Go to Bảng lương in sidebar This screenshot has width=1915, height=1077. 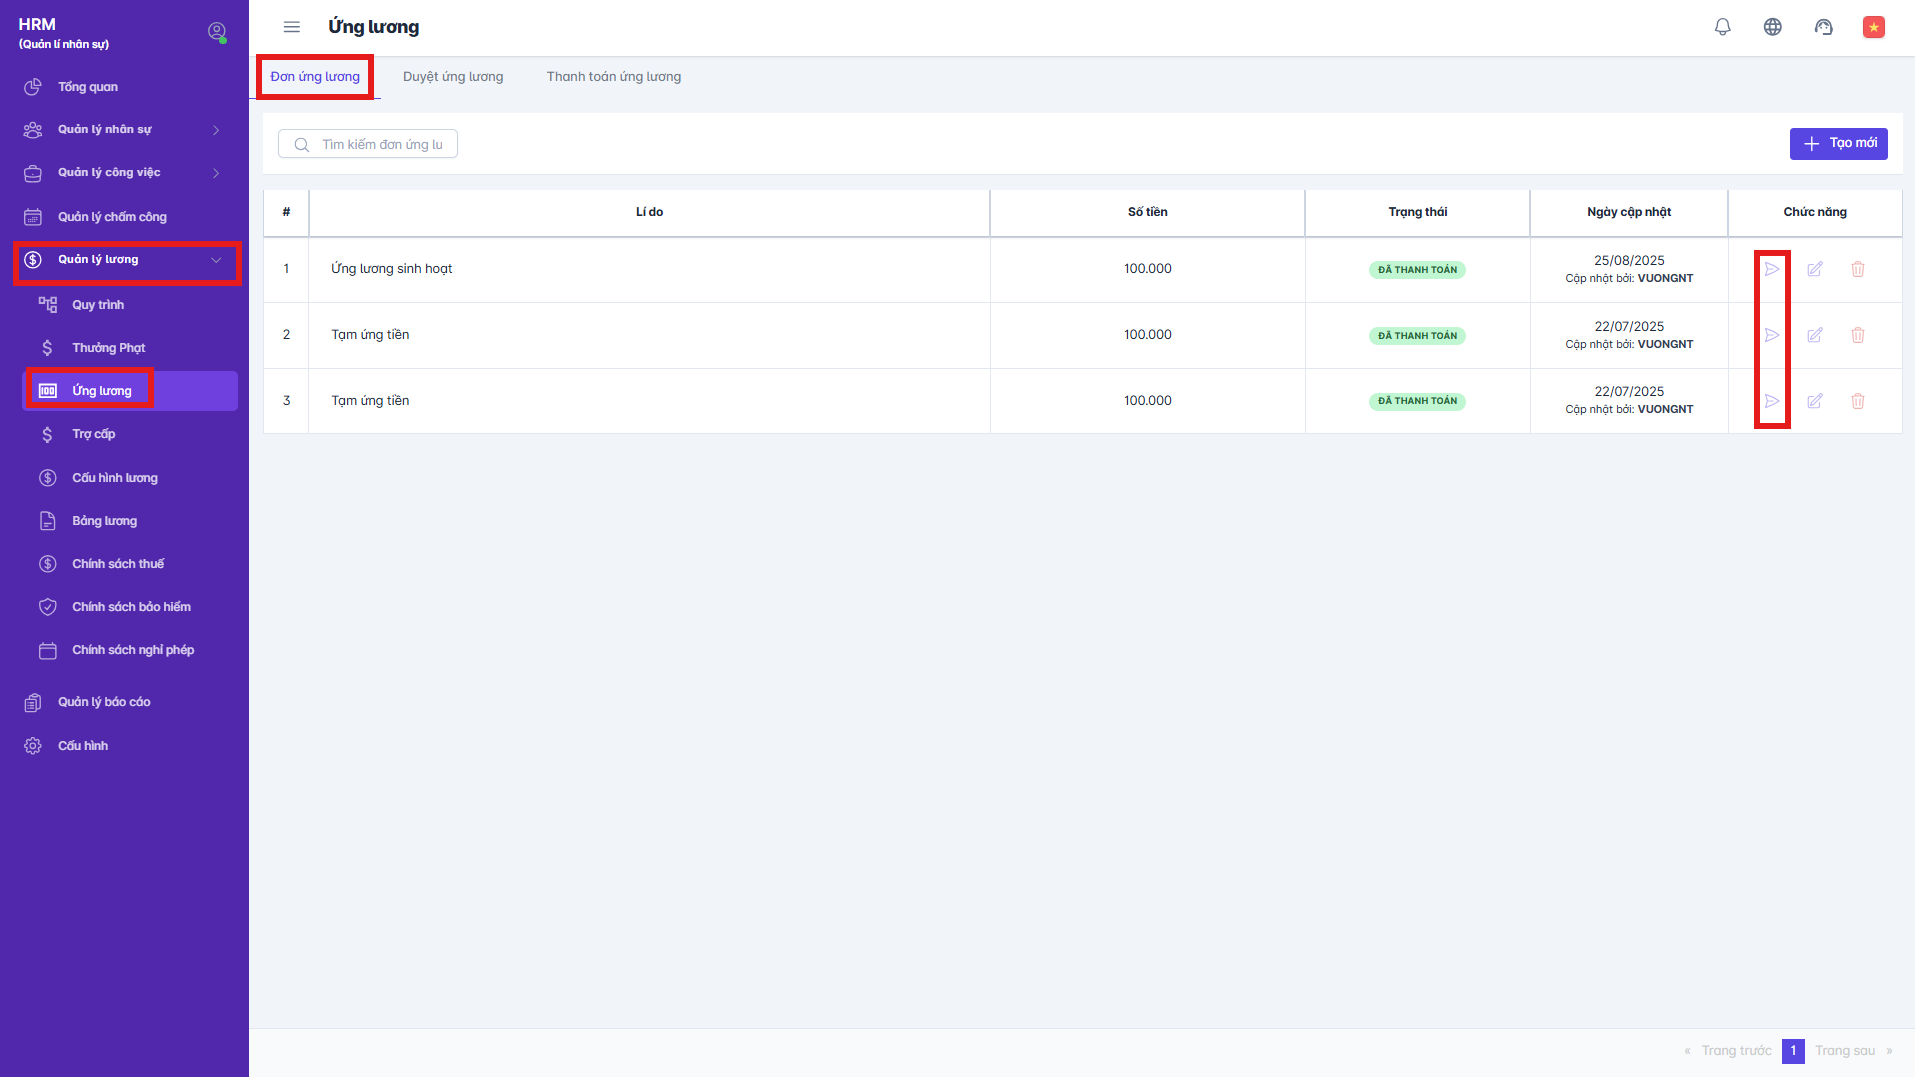coord(104,521)
